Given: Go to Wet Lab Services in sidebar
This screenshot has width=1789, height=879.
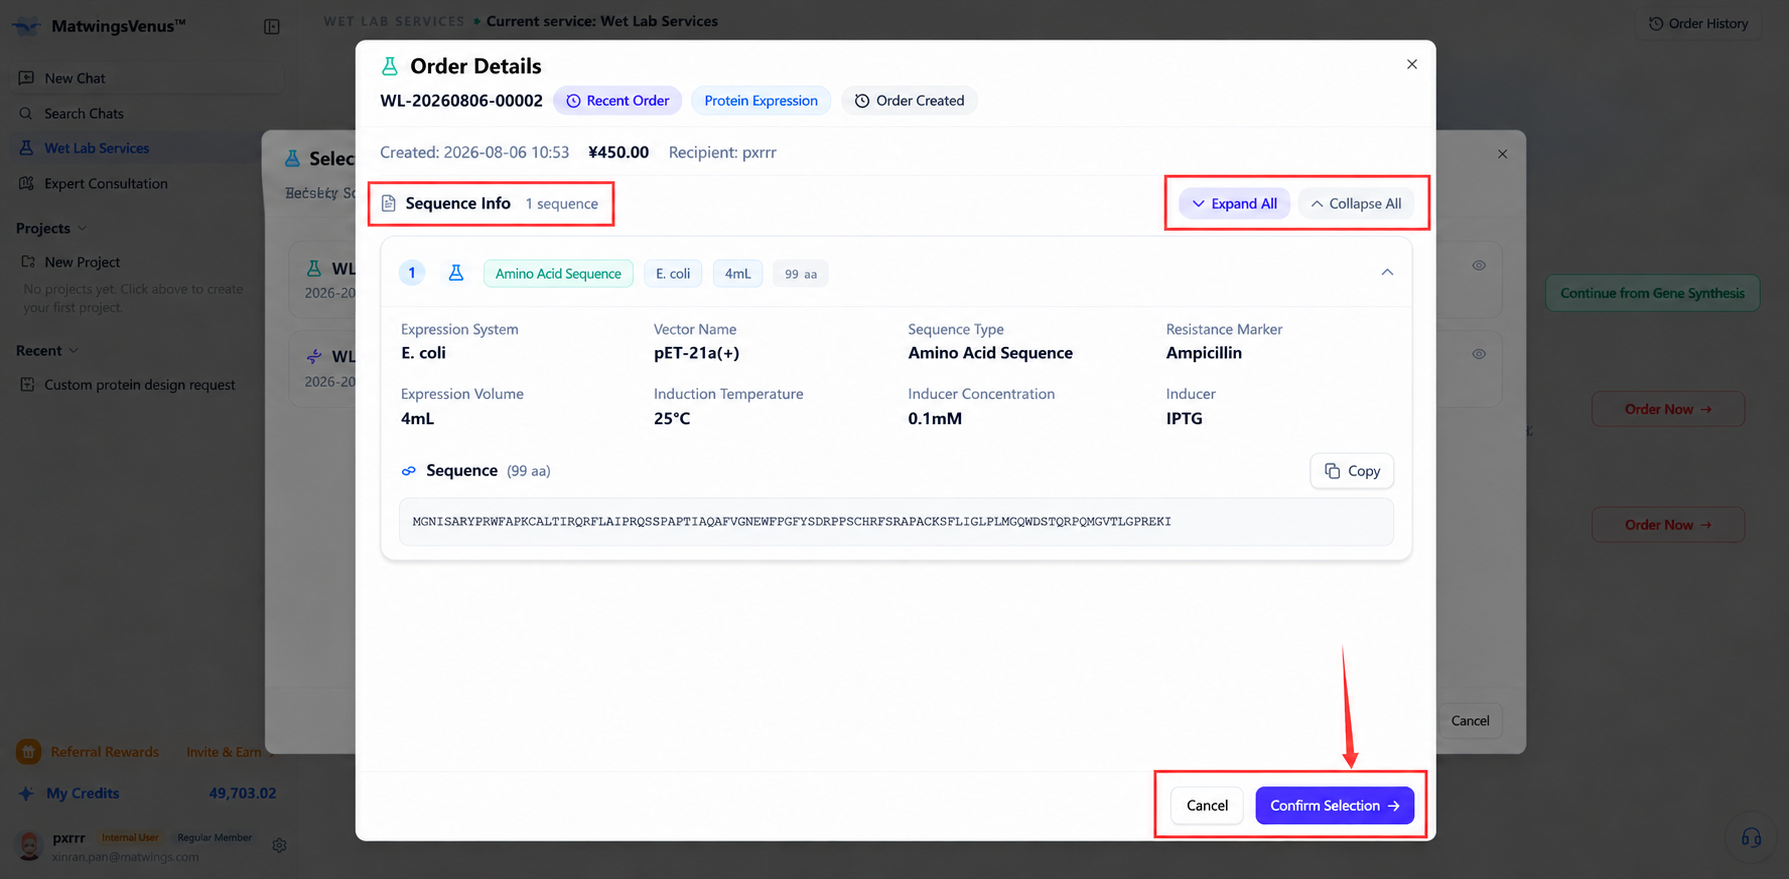Looking at the screenshot, I should (x=148, y=148).
